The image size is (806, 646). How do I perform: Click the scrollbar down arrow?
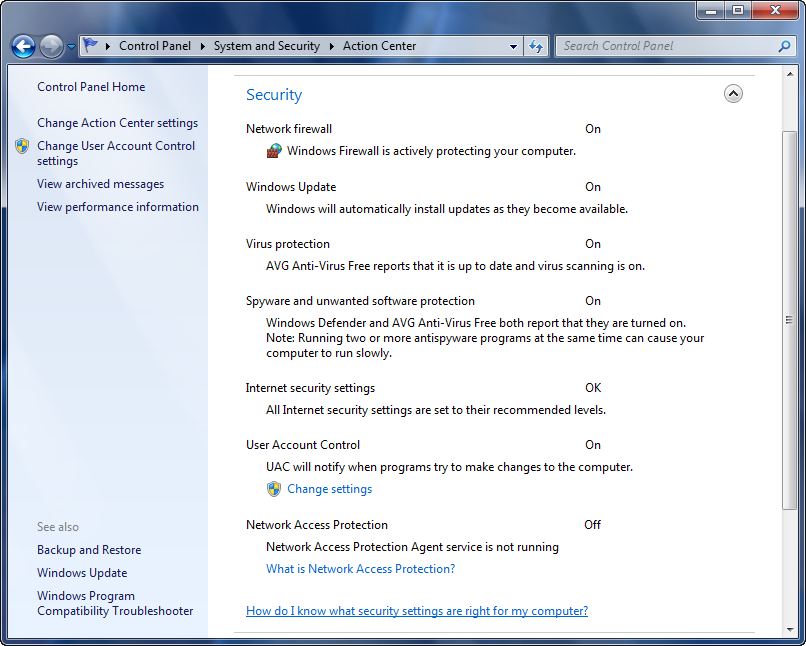tap(790, 630)
